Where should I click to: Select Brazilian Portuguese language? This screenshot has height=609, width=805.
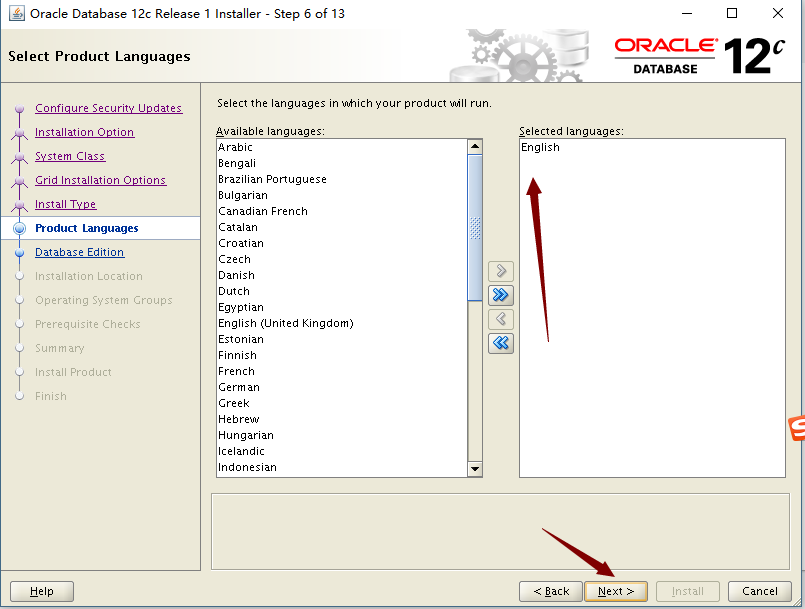coord(342,179)
